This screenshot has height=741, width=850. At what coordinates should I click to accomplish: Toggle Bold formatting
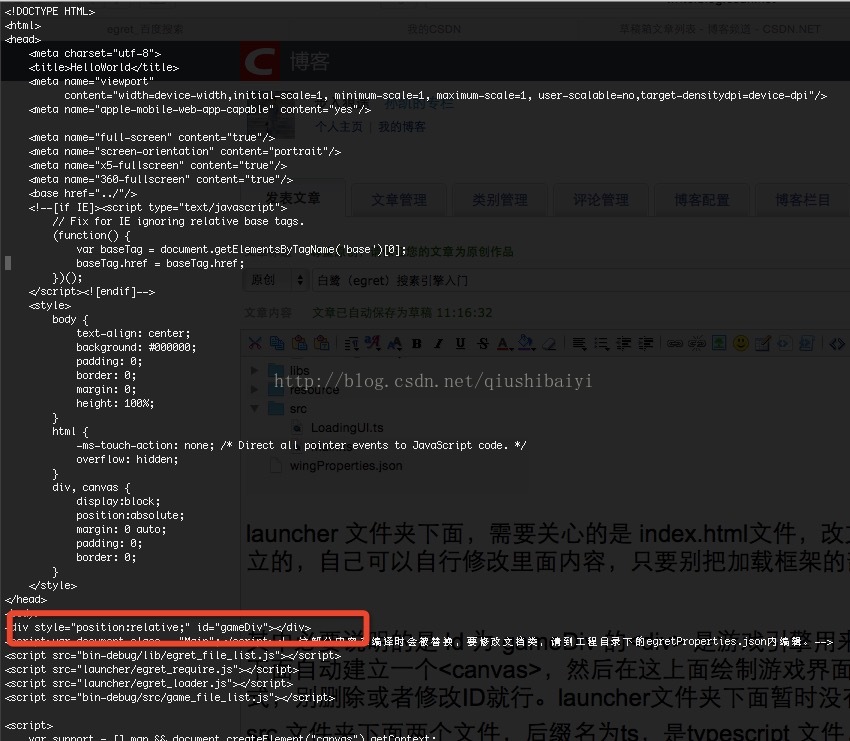tap(416, 343)
